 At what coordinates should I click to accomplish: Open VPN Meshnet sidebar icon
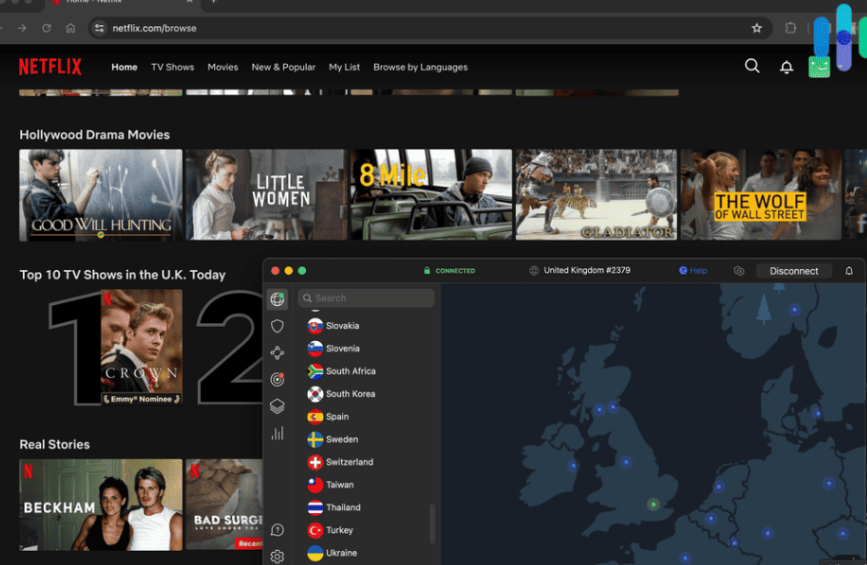point(277,353)
